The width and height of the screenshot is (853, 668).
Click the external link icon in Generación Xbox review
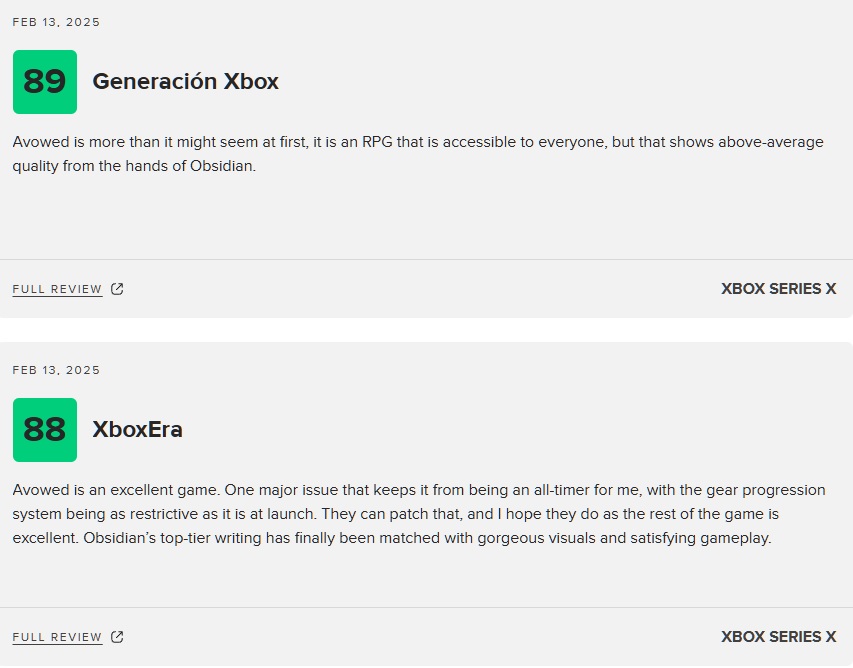click(x=117, y=289)
